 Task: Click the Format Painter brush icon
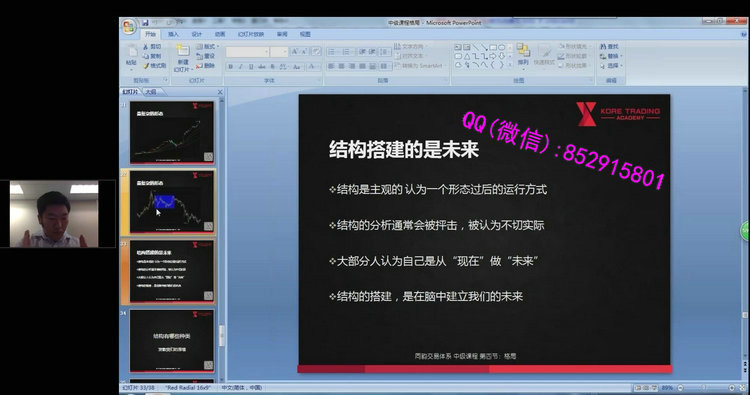[x=146, y=66]
